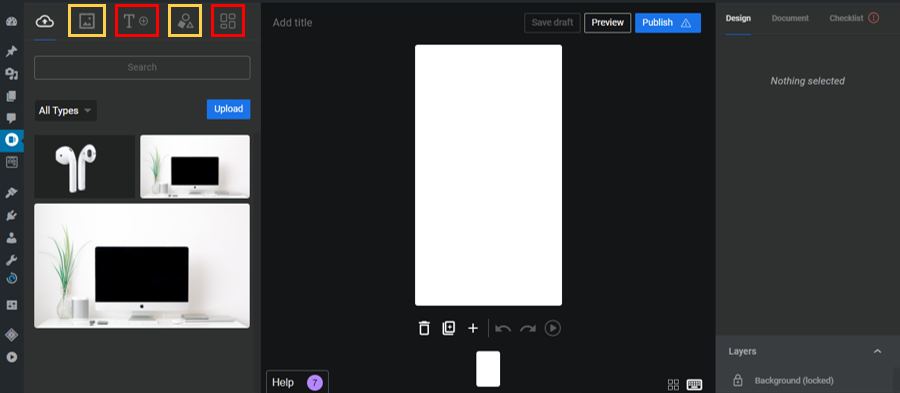Open the Shapes tab
The height and width of the screenshot is (393, 900).
click(185, 21)
